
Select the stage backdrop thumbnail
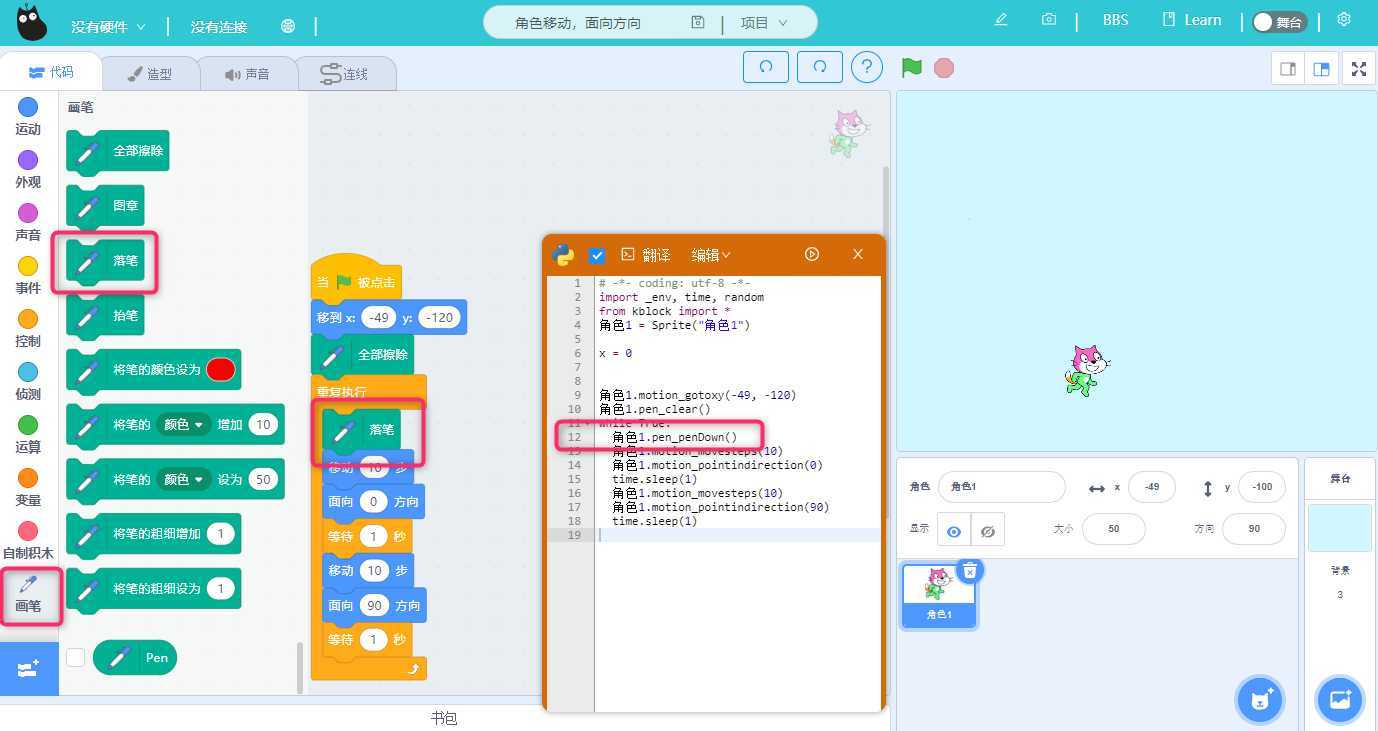point(1339,528)
